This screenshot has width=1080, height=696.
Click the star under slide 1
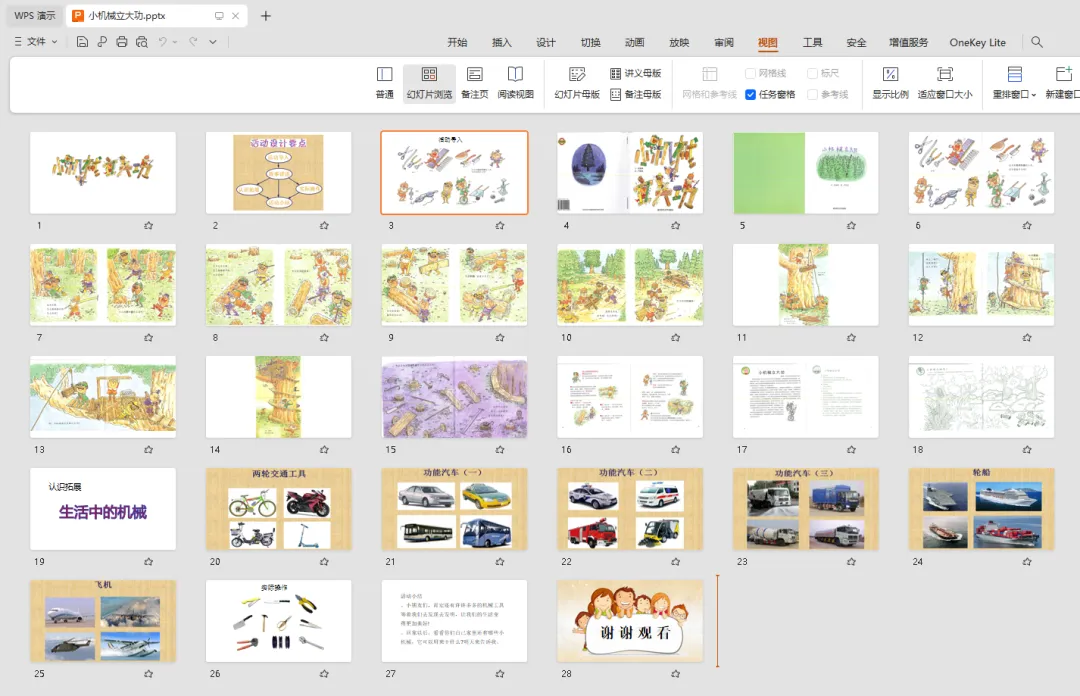point(148,225)
